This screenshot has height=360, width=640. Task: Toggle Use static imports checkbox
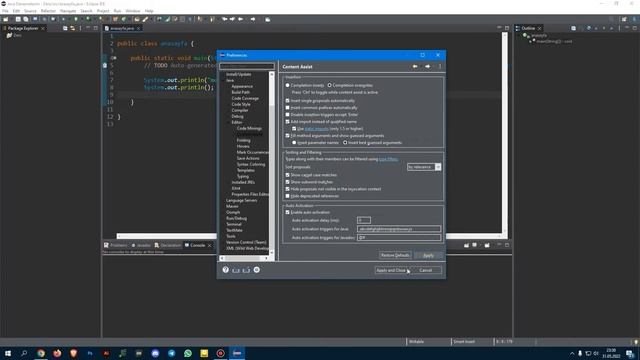[294, 129]
